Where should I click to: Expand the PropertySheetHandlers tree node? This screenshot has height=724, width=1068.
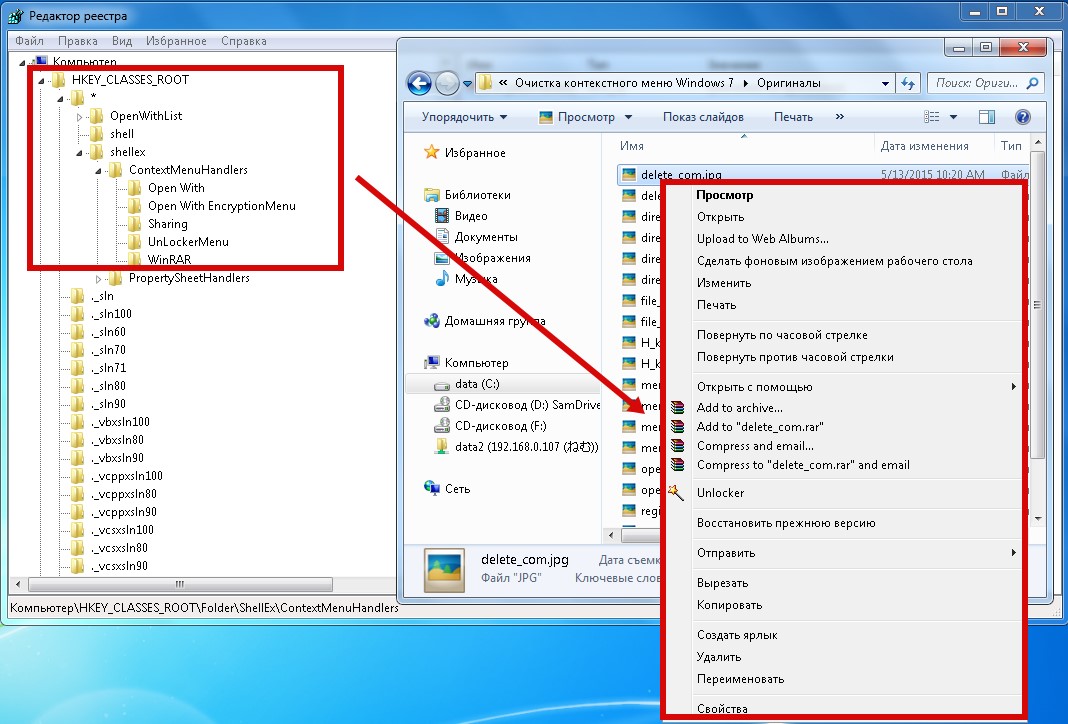(99, 278)
